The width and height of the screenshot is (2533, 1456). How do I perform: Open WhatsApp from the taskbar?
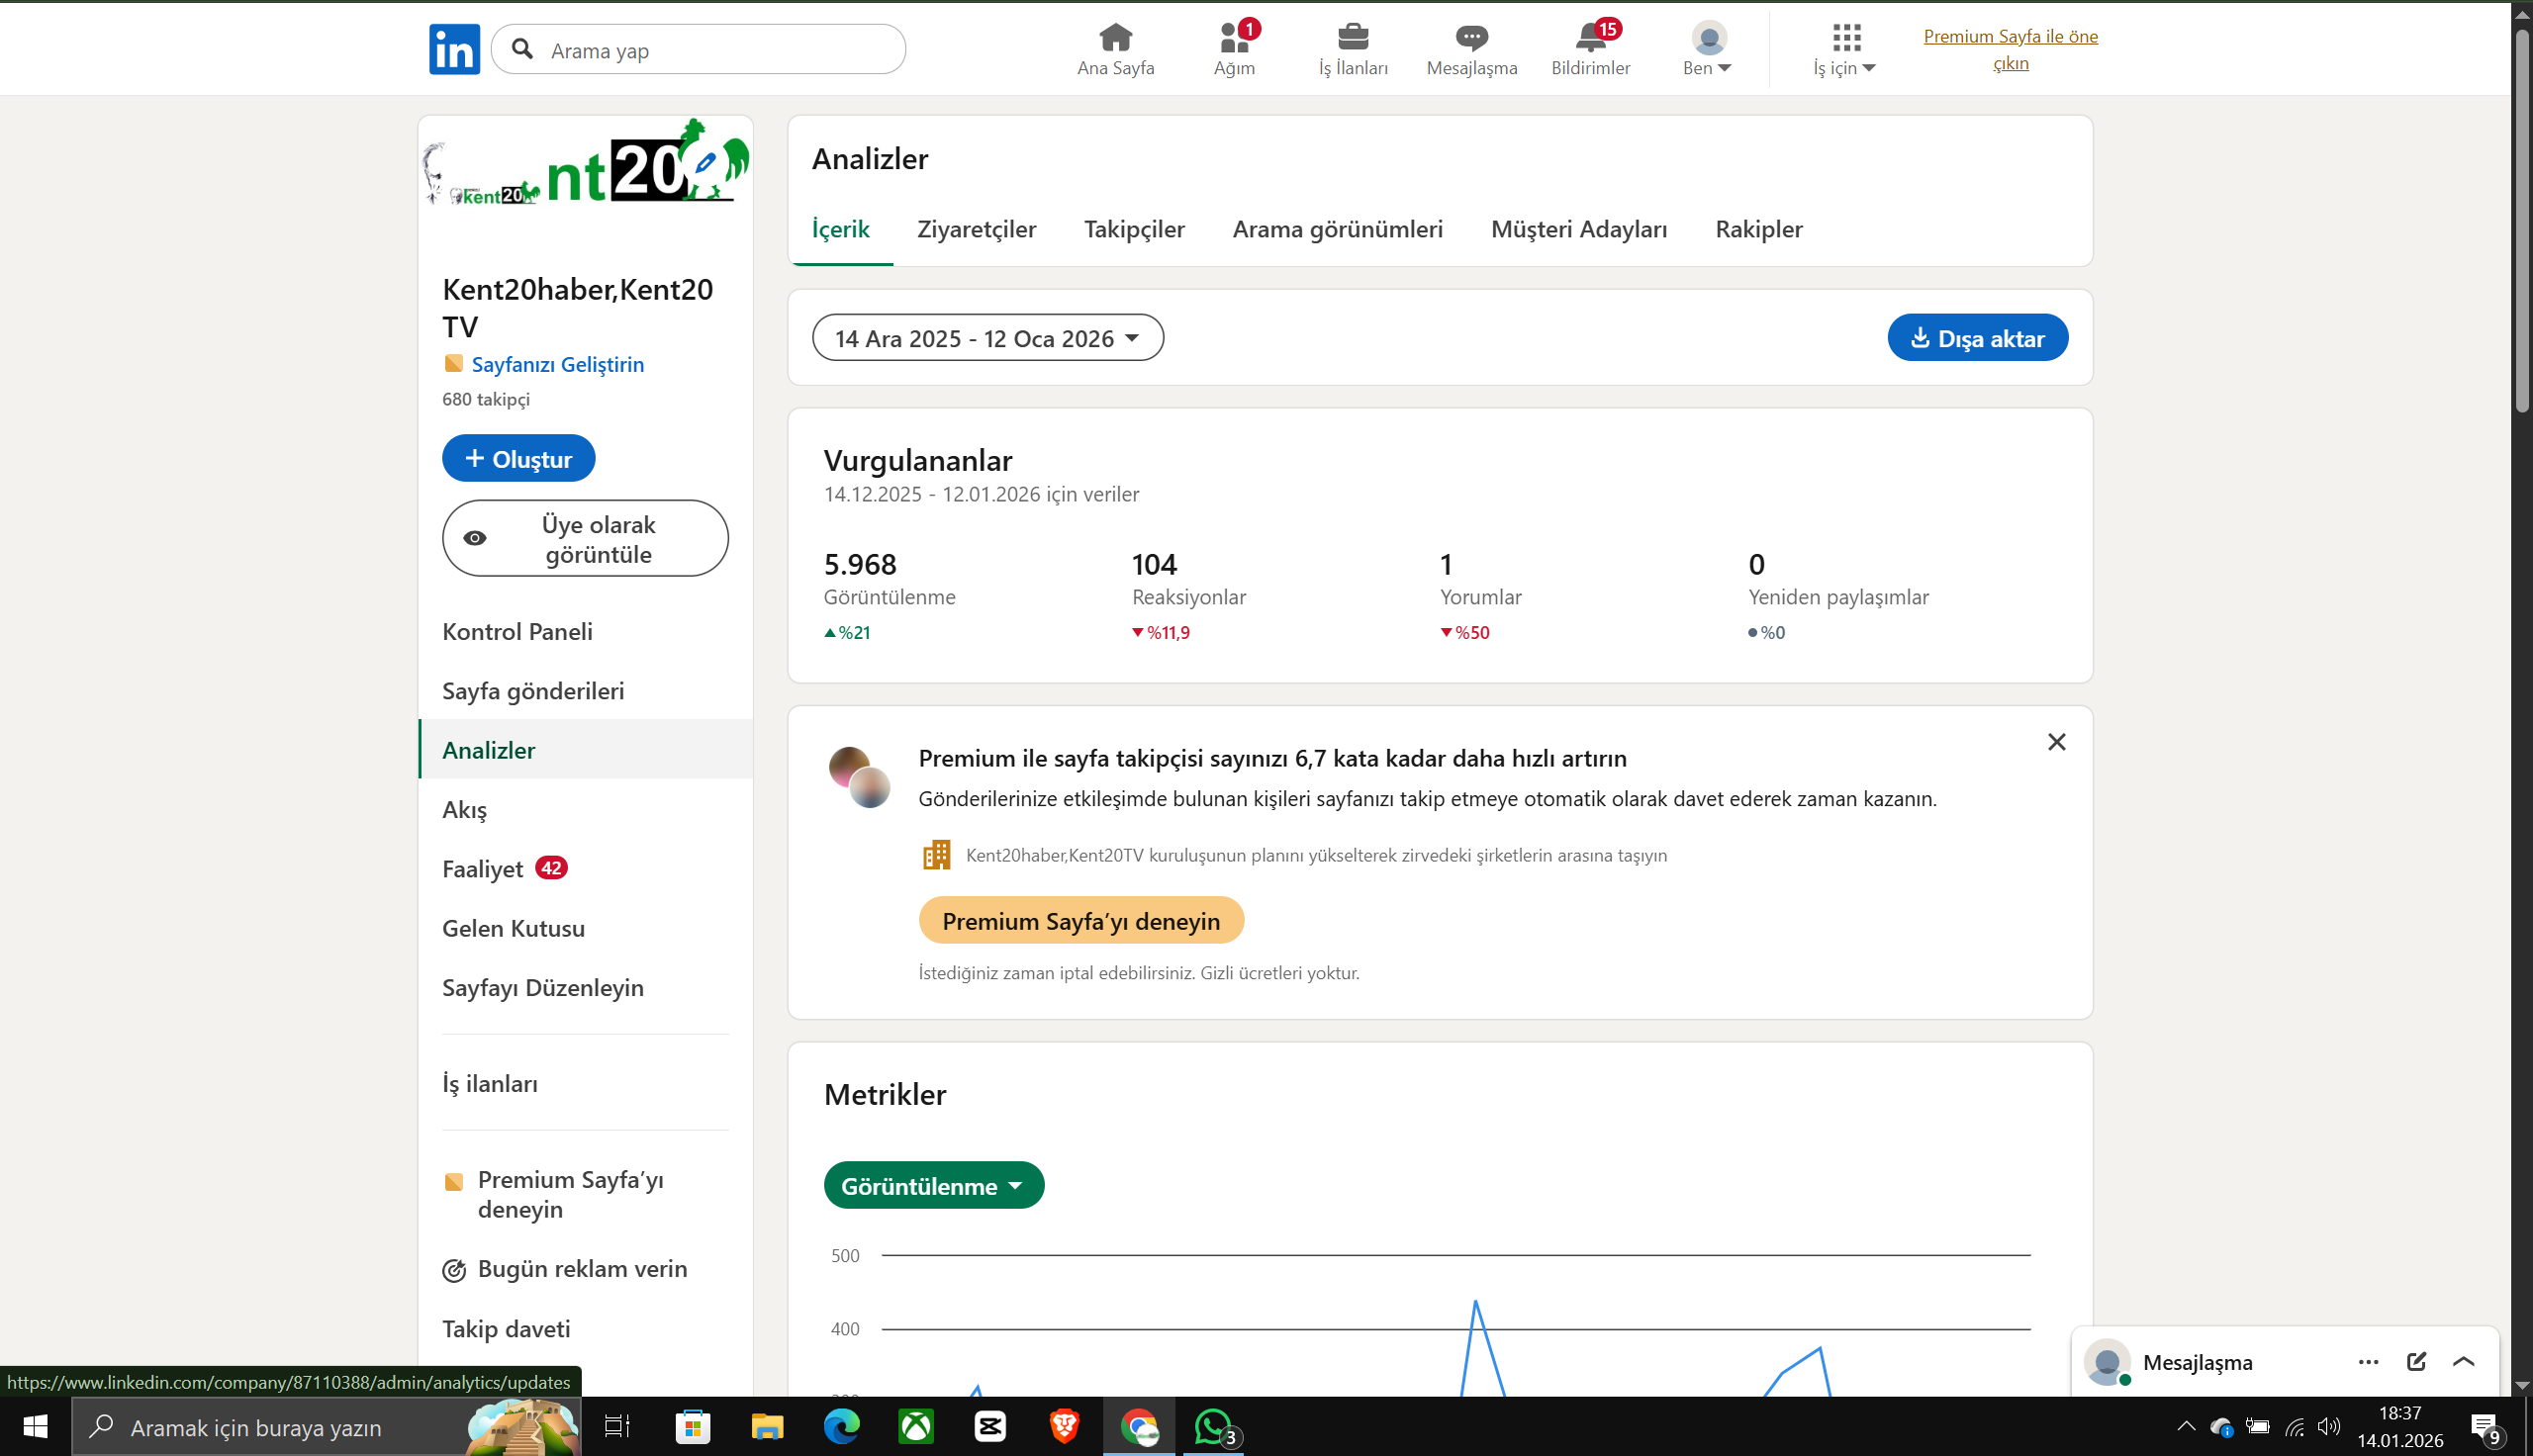(1212, 1426)
